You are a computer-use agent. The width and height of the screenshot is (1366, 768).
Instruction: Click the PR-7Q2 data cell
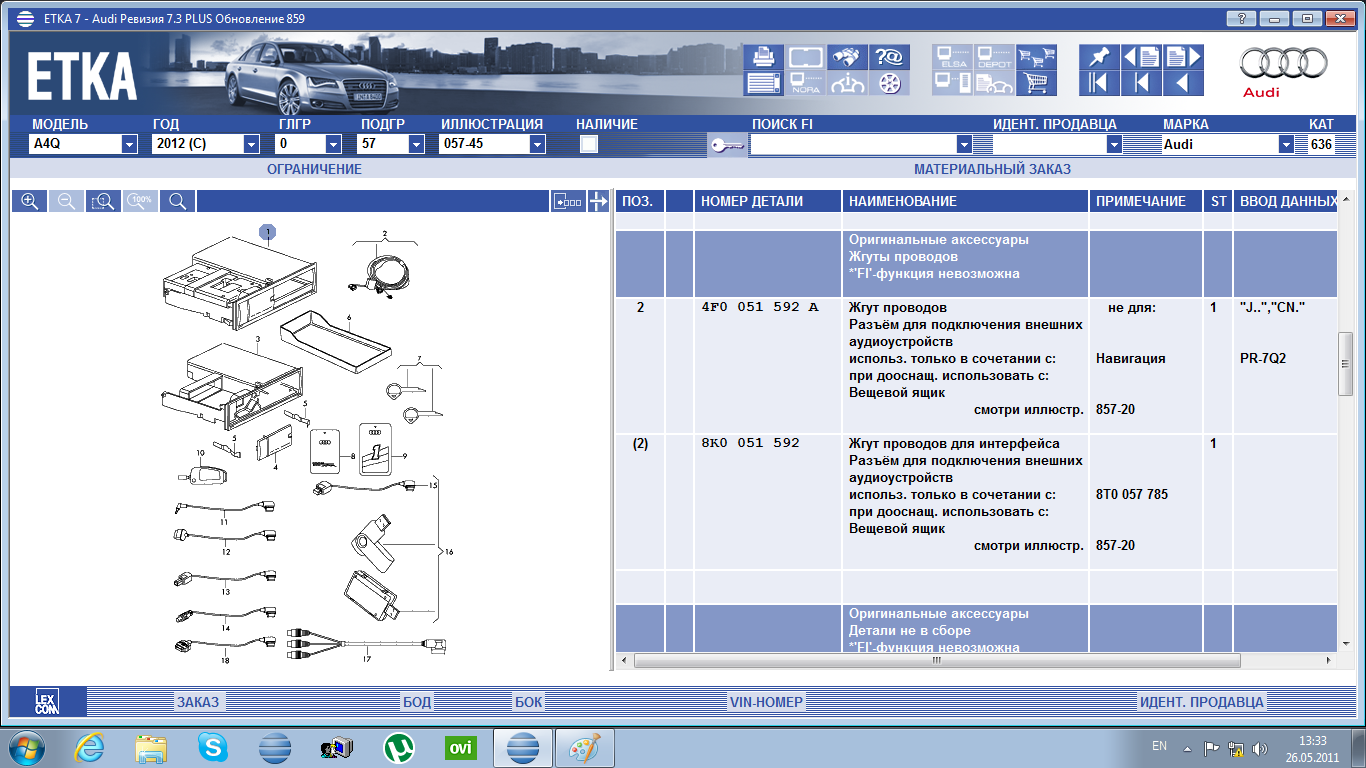[1263, 358]
